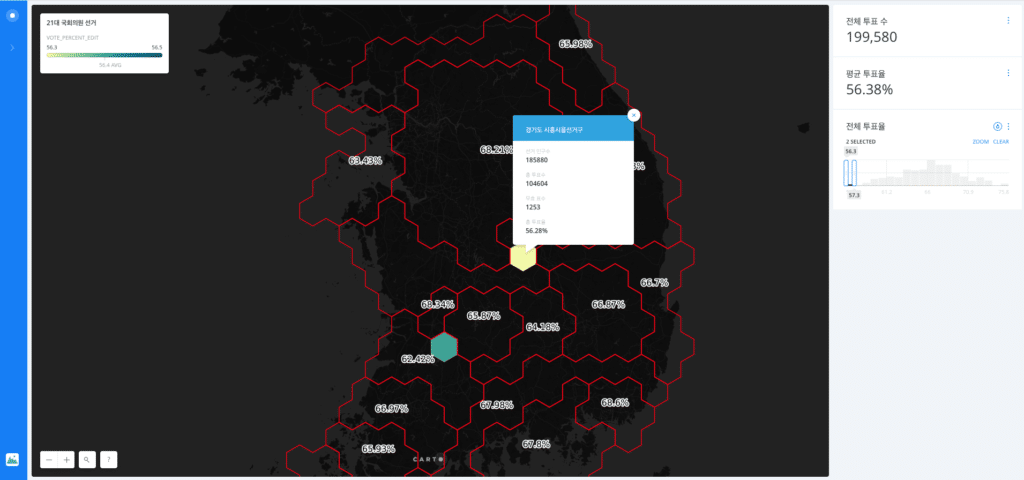The image size is (1024, 480).
Task: Click the 56.38% average turnout value
Action: (x=869, y=90)
